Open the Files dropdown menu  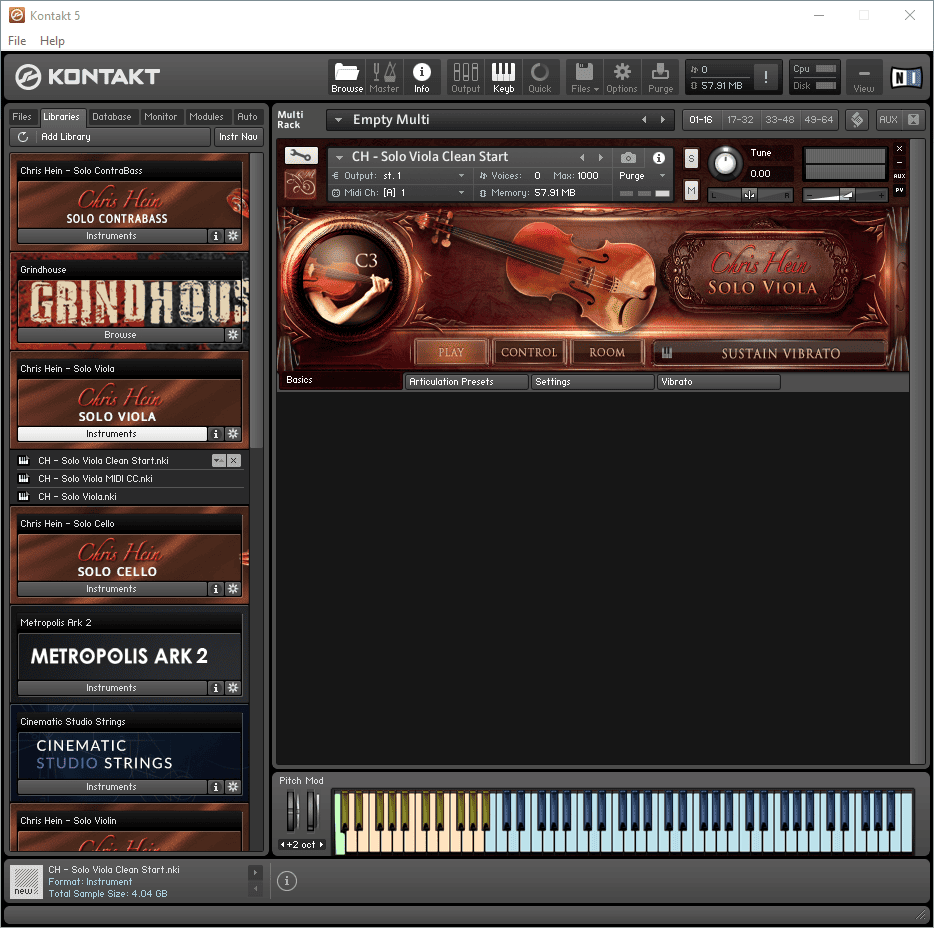pyautogui.click(x=584, y=77)
